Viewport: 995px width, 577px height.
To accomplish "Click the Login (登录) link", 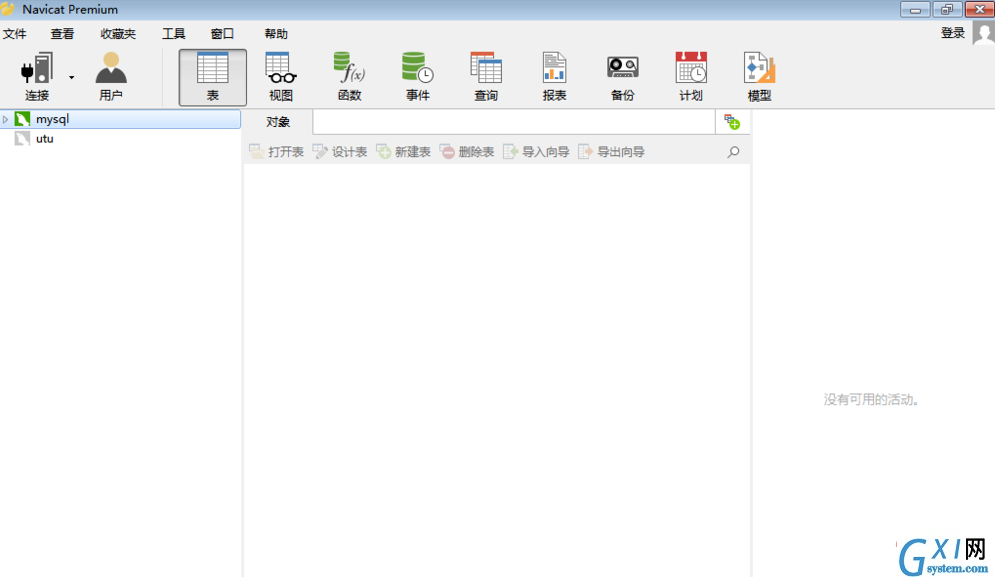I will tap(952, 33).
